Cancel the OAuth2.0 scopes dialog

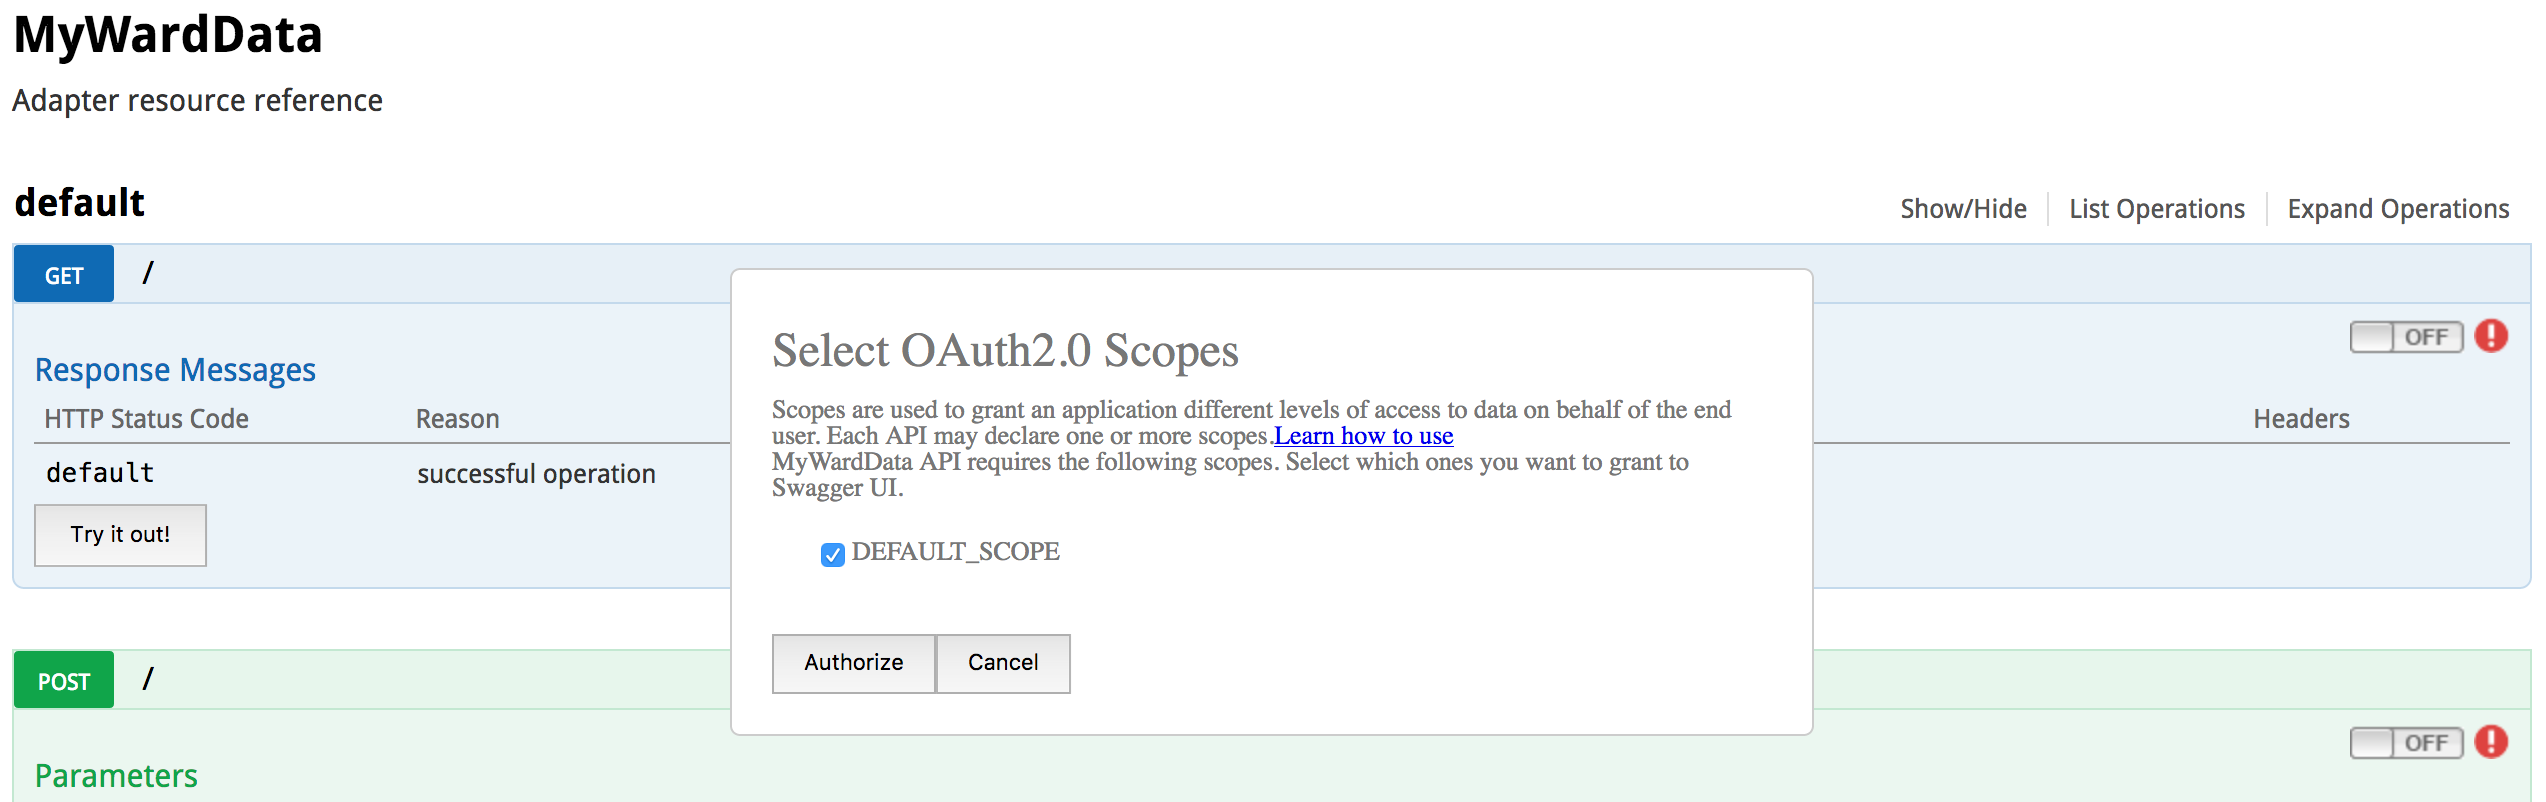tap(1003, 663)
